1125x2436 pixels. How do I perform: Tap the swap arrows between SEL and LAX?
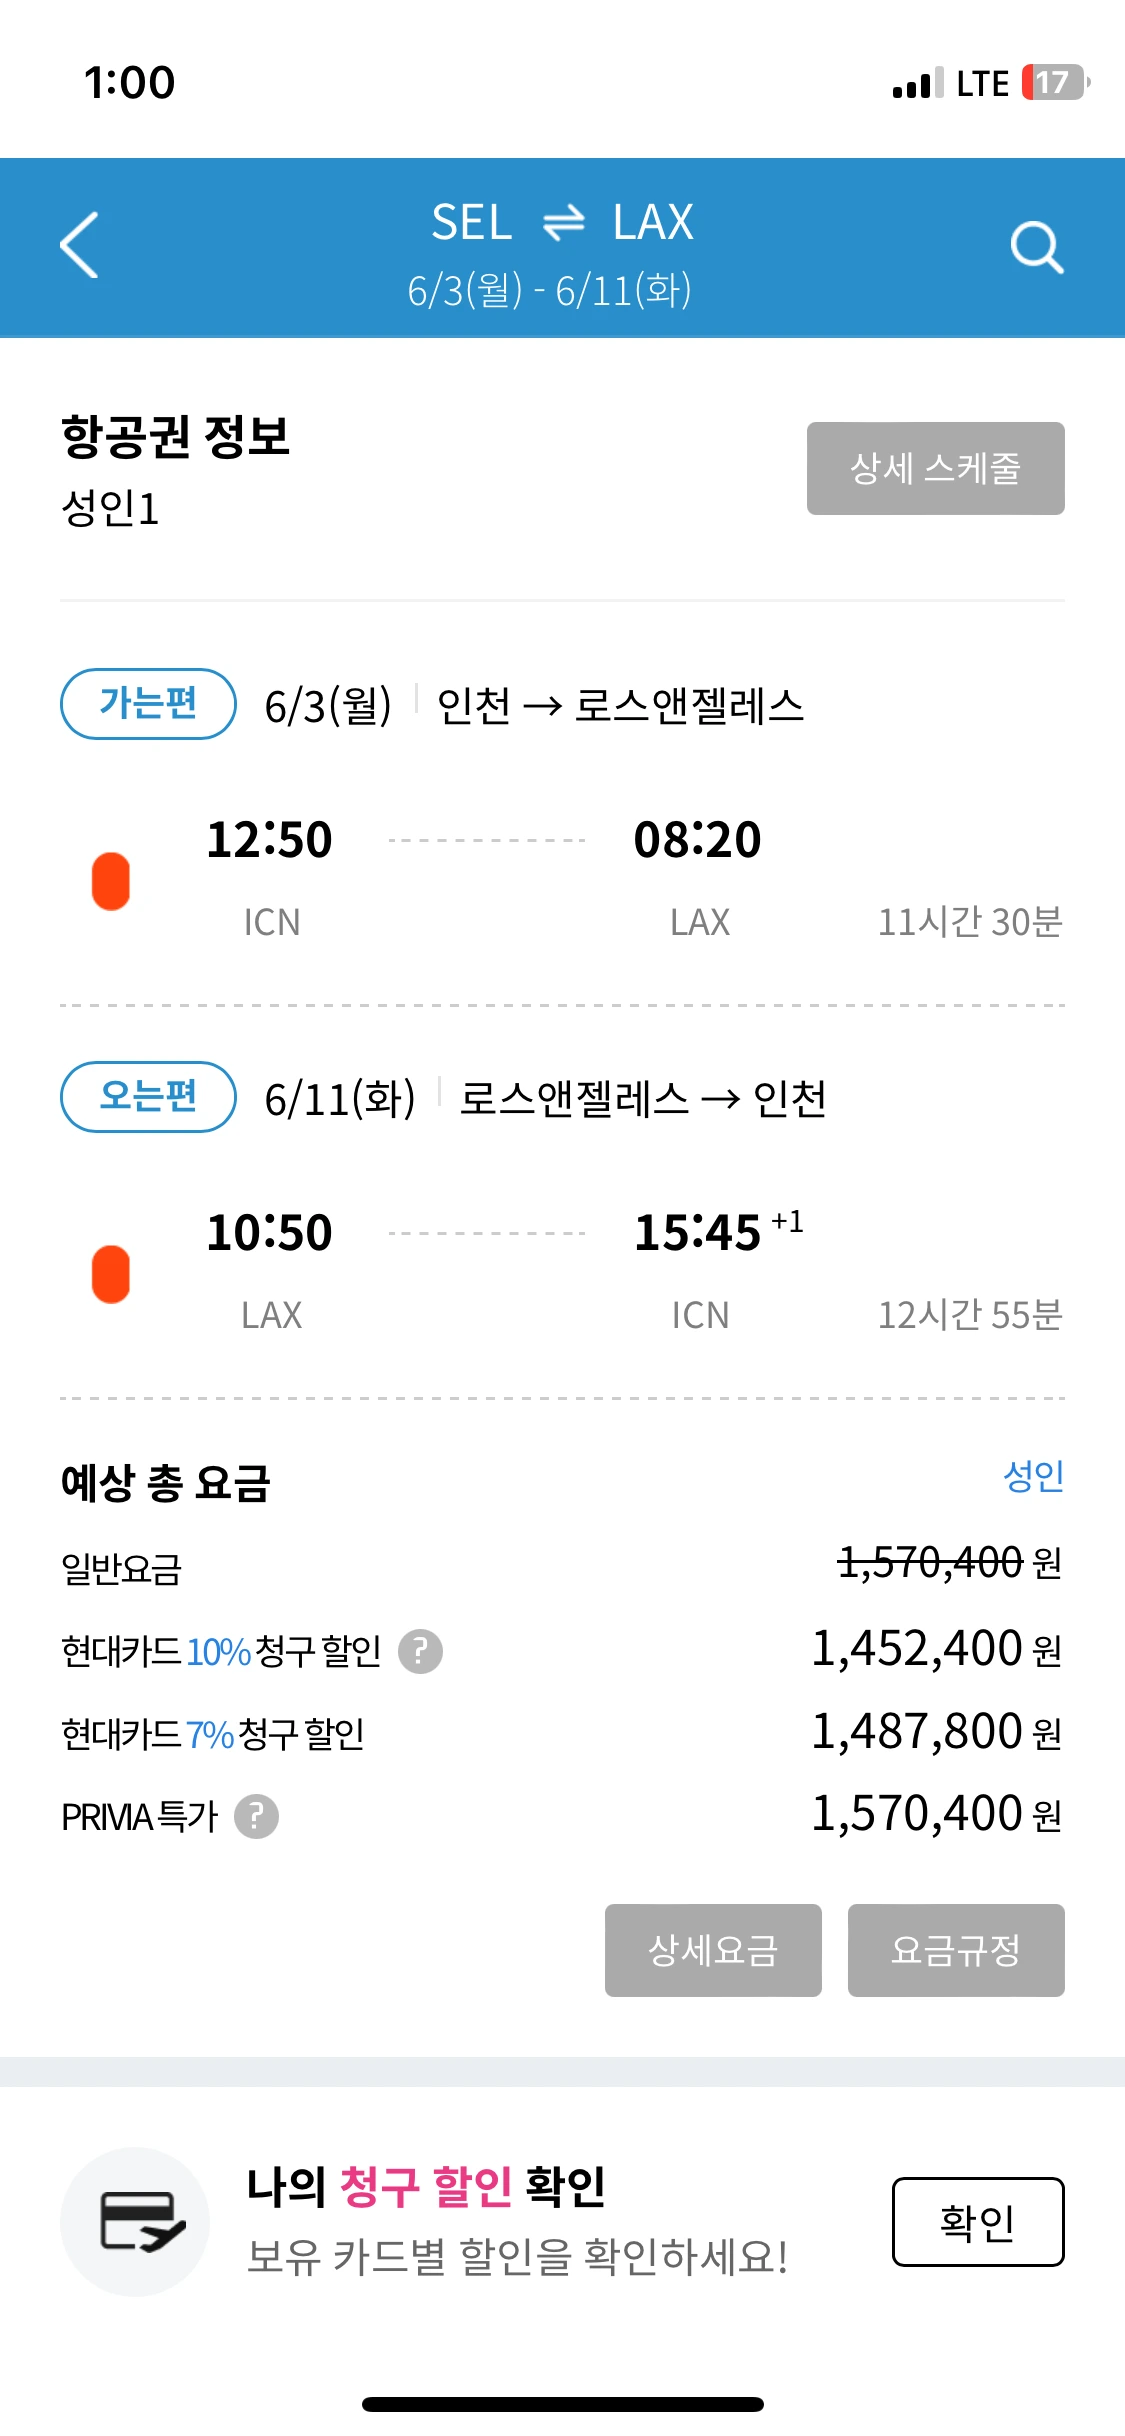[x=563, y=222]
